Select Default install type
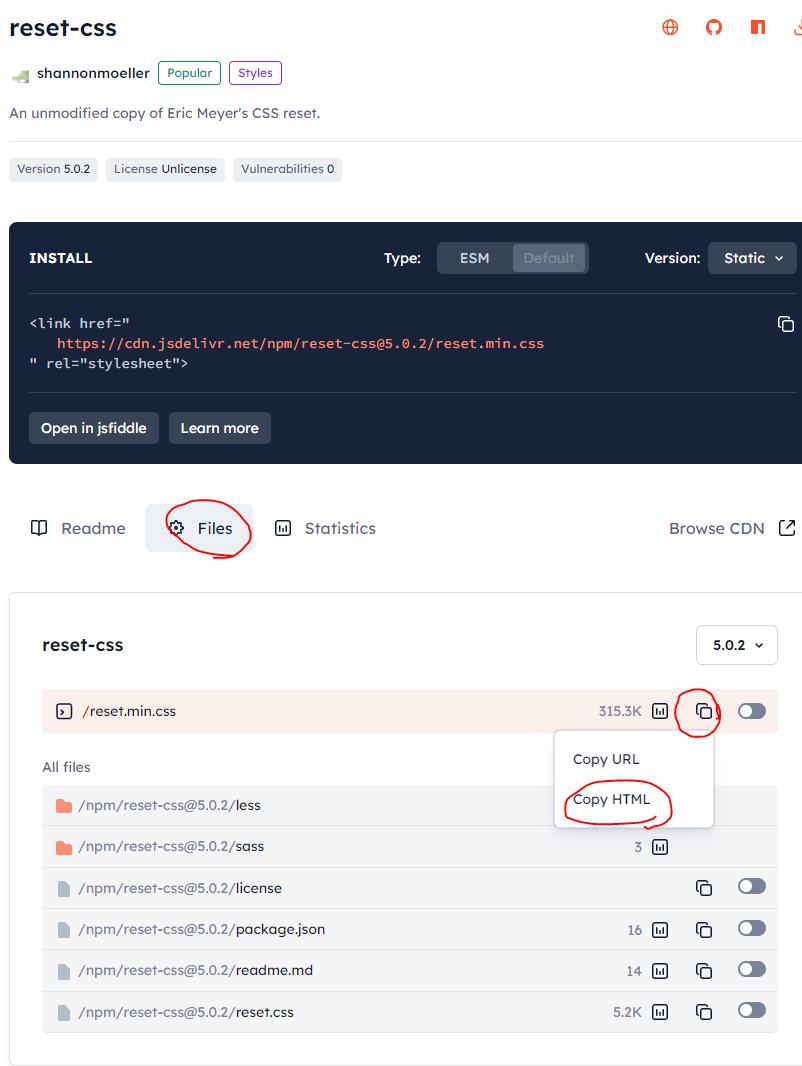 (549, 258)
